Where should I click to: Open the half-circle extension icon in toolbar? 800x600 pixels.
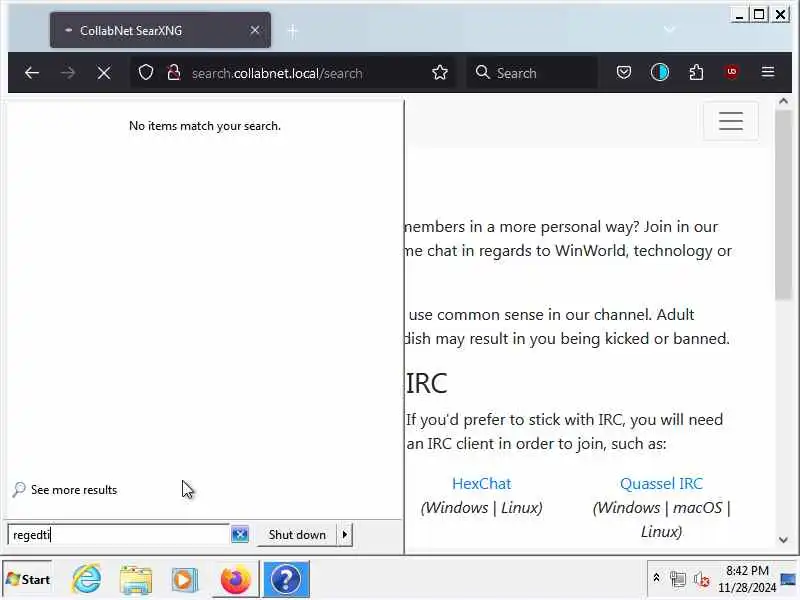click(x=660, y=72)
